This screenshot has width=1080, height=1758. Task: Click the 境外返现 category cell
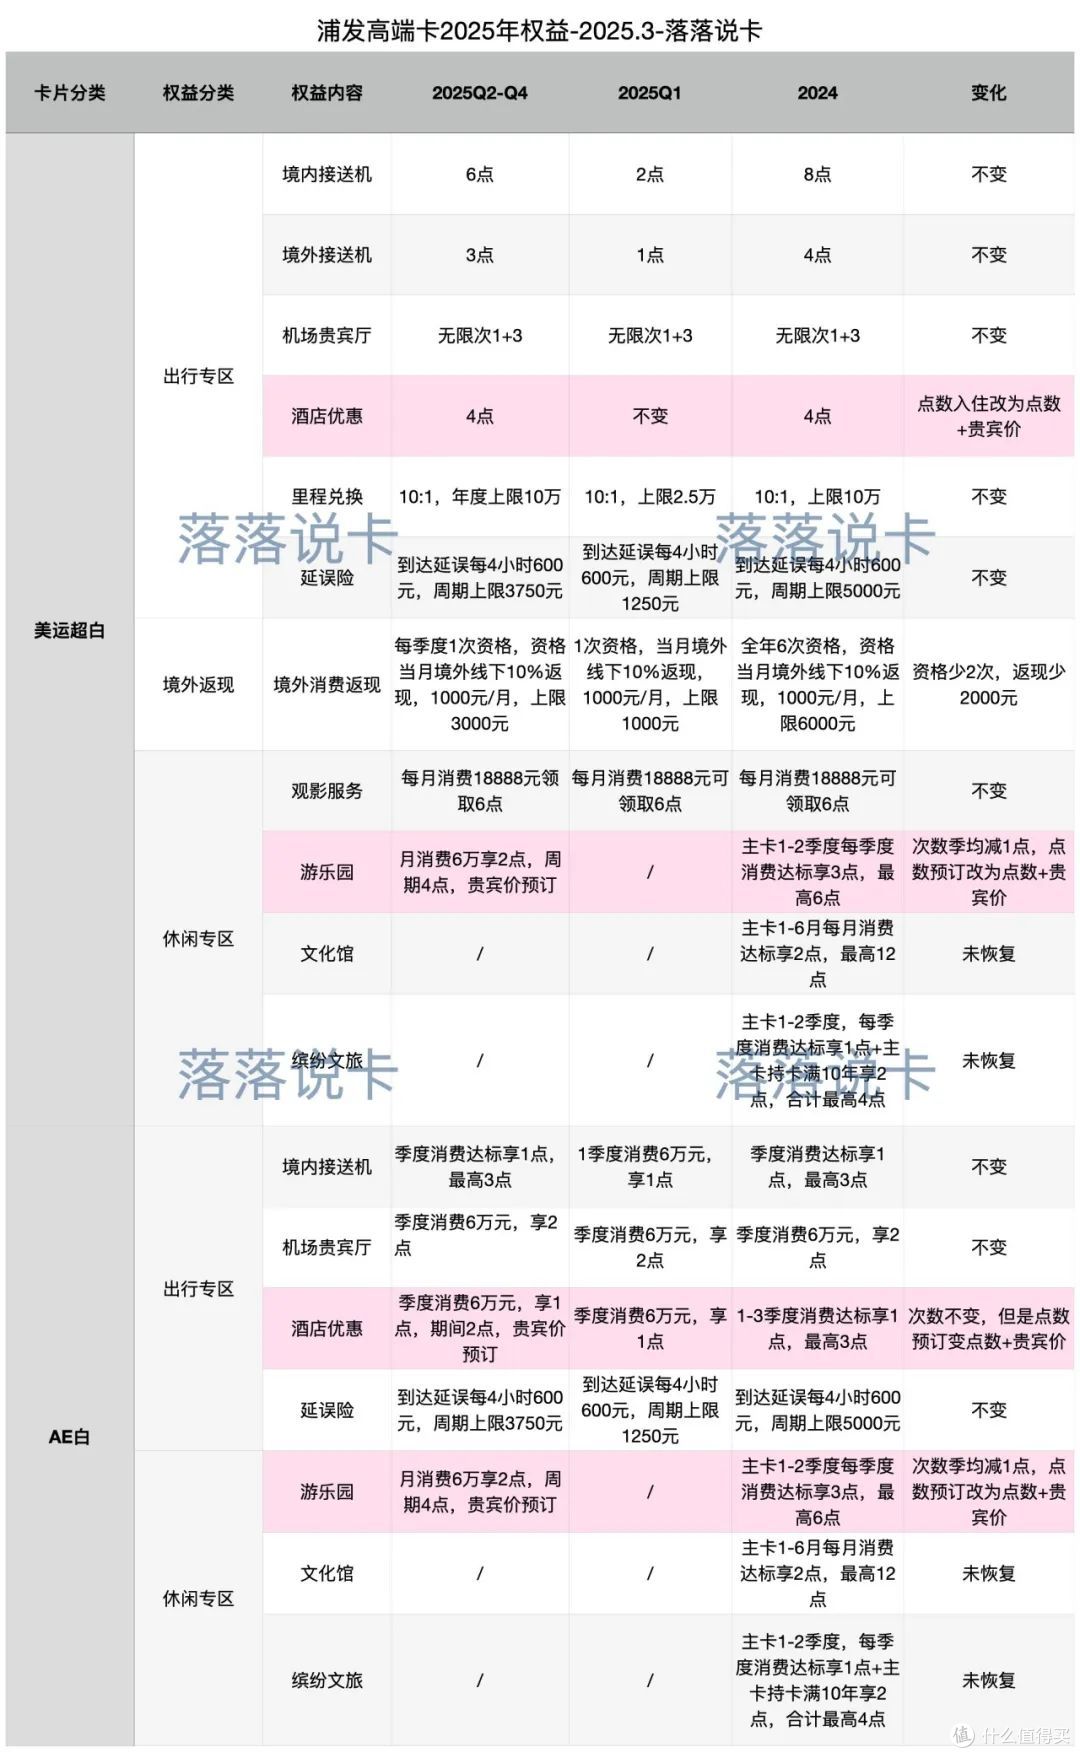[198, 685]
